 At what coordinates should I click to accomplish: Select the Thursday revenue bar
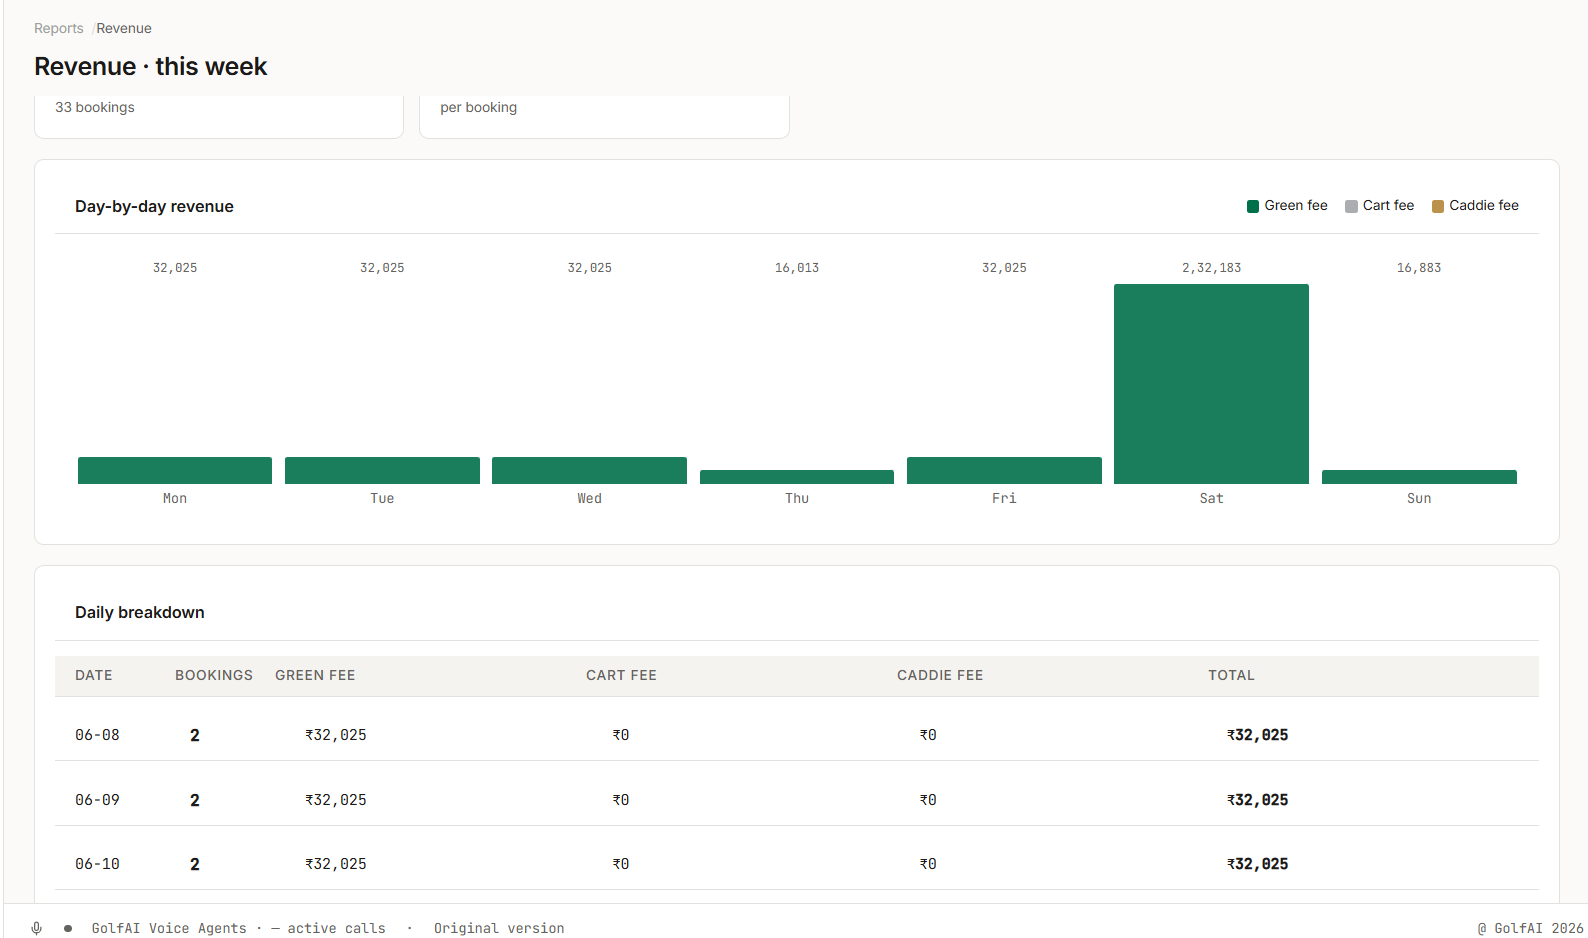click(x=797, y=477)
